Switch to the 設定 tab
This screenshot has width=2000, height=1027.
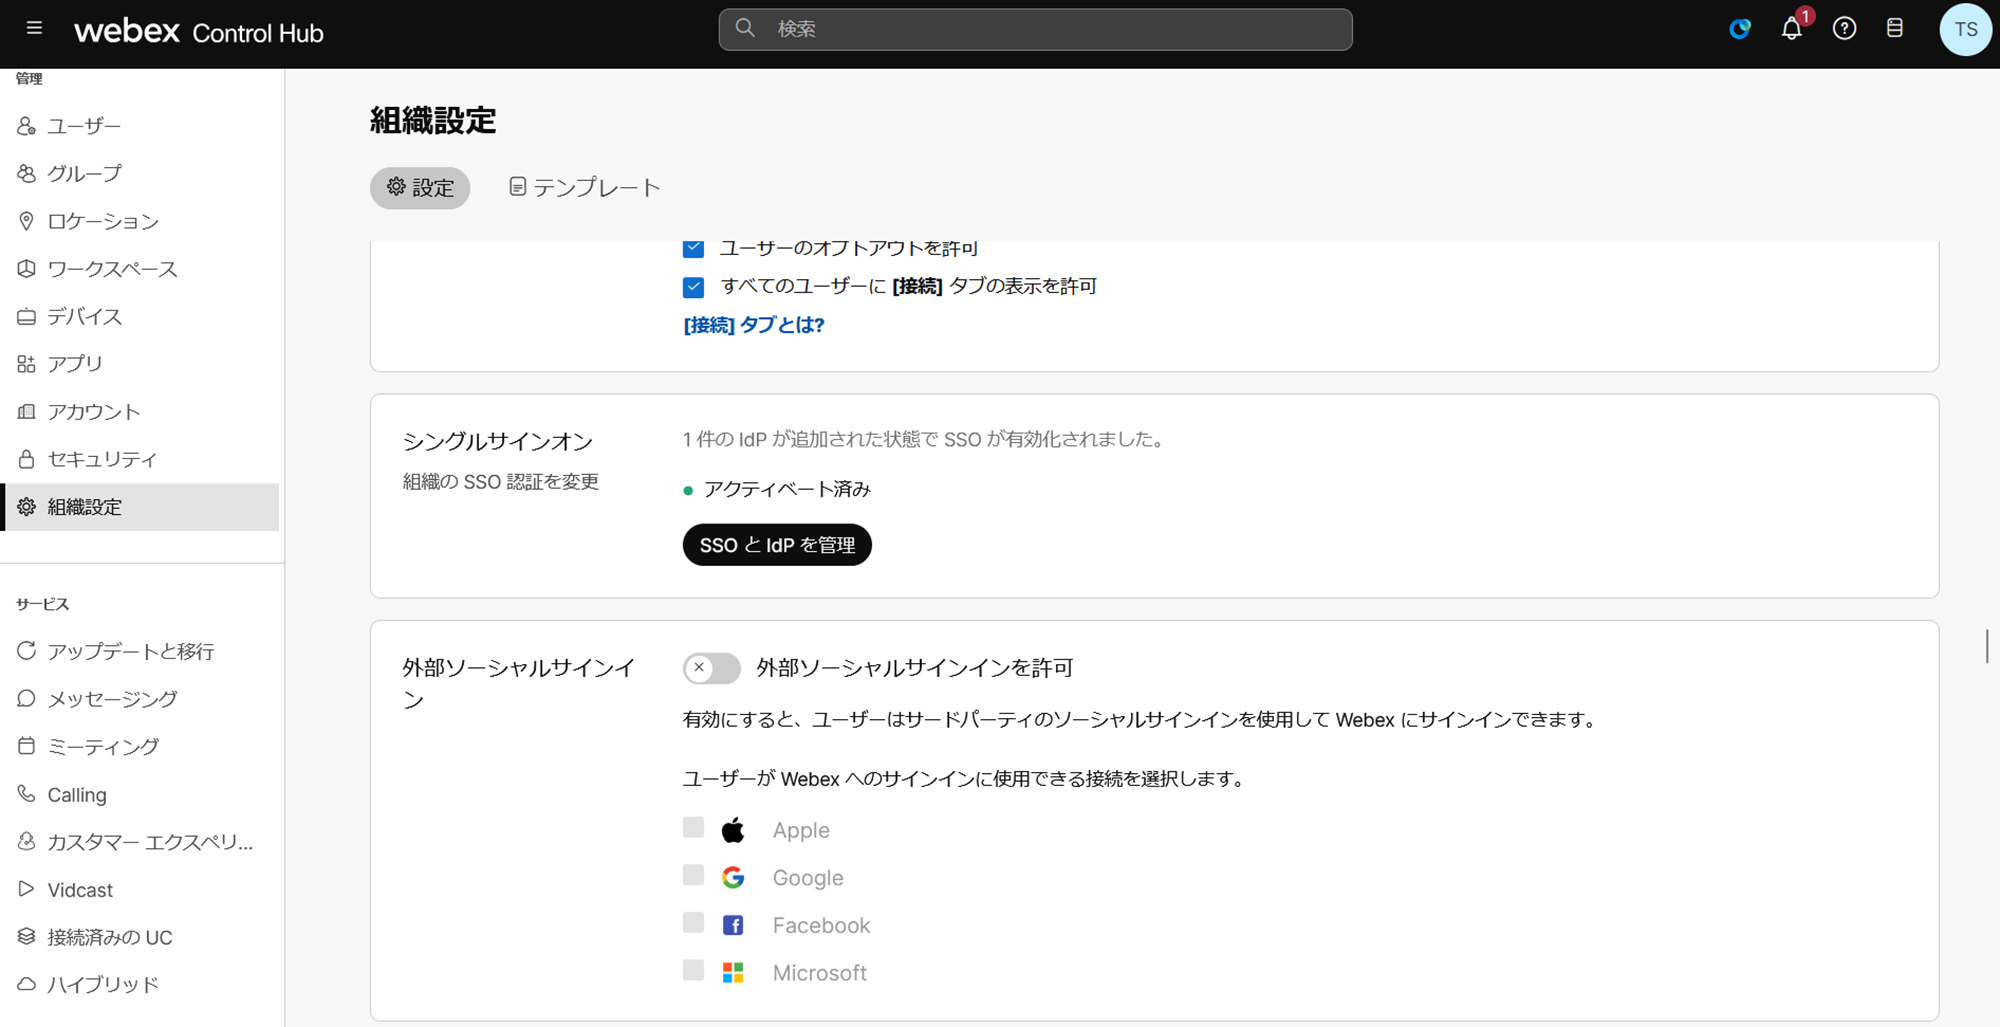pos(420,188)
